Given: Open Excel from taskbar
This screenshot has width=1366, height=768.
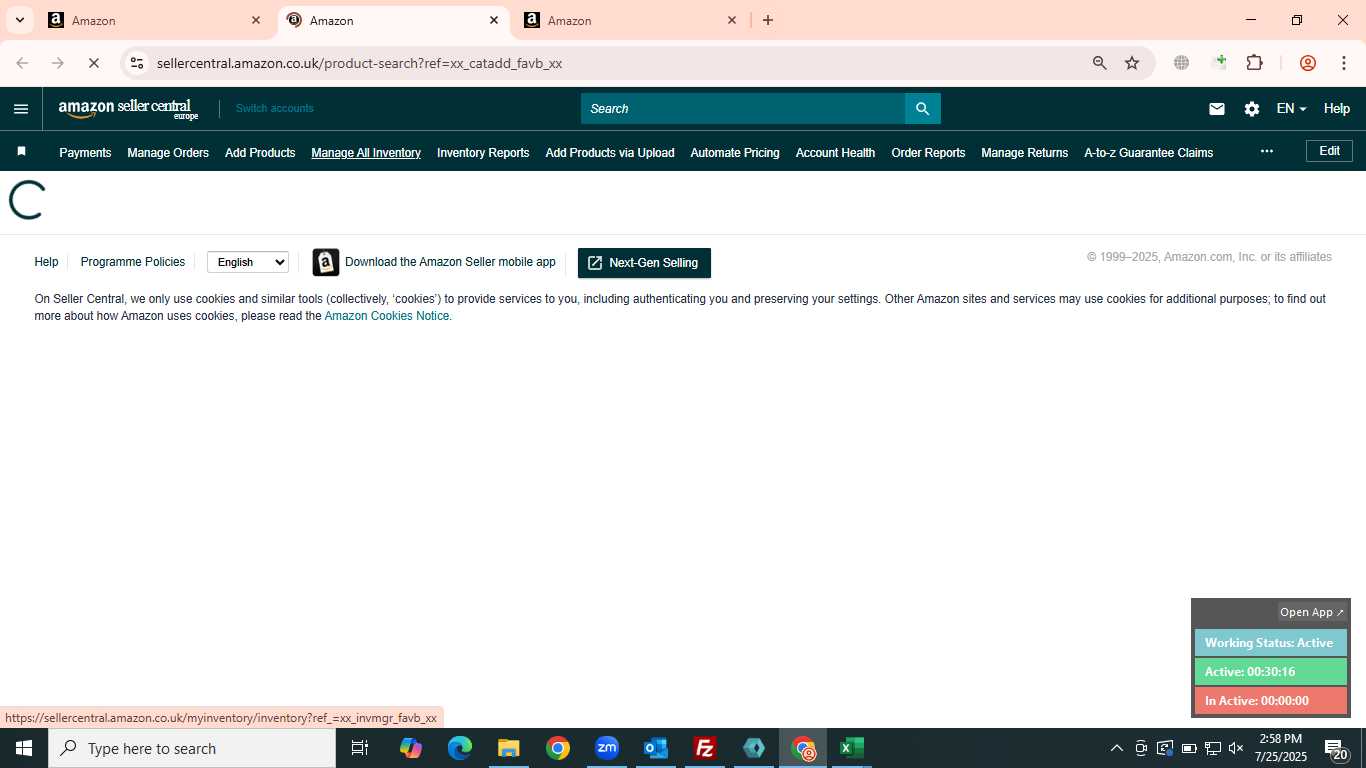Looking at the screenshot, I should 852,748.
